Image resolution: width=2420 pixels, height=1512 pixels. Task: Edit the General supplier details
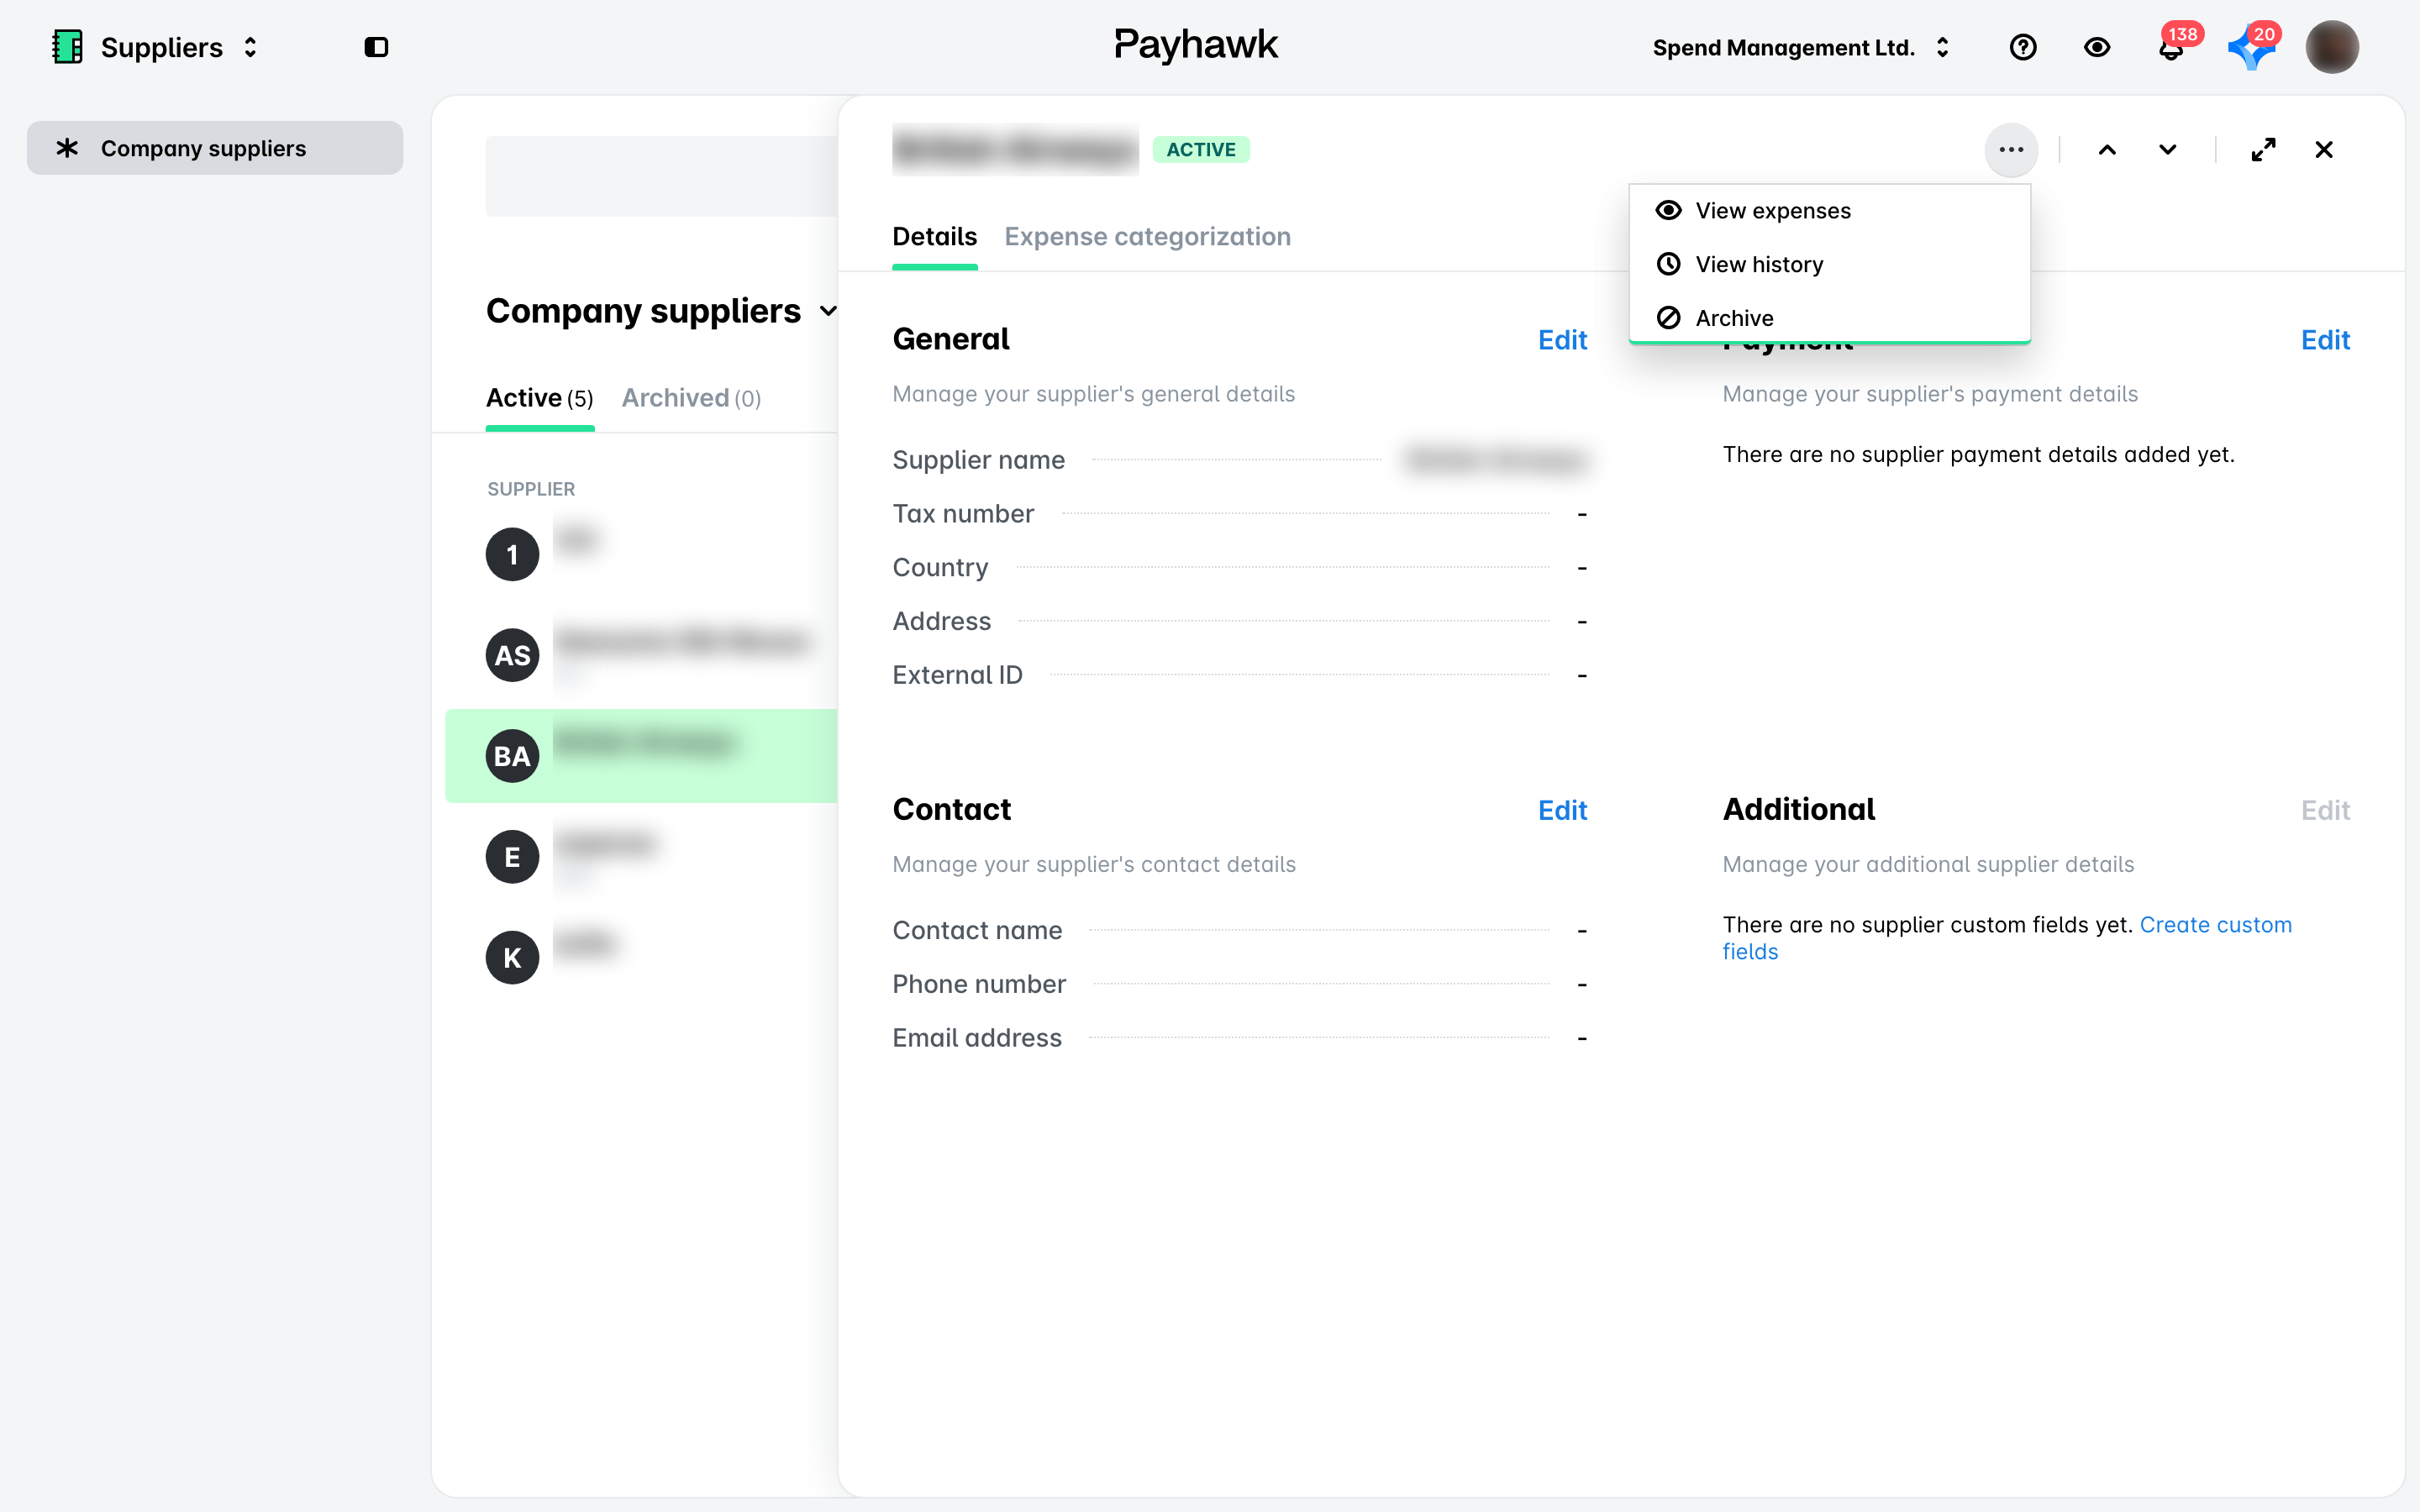pyautogui.click(x=1562, y=340)
